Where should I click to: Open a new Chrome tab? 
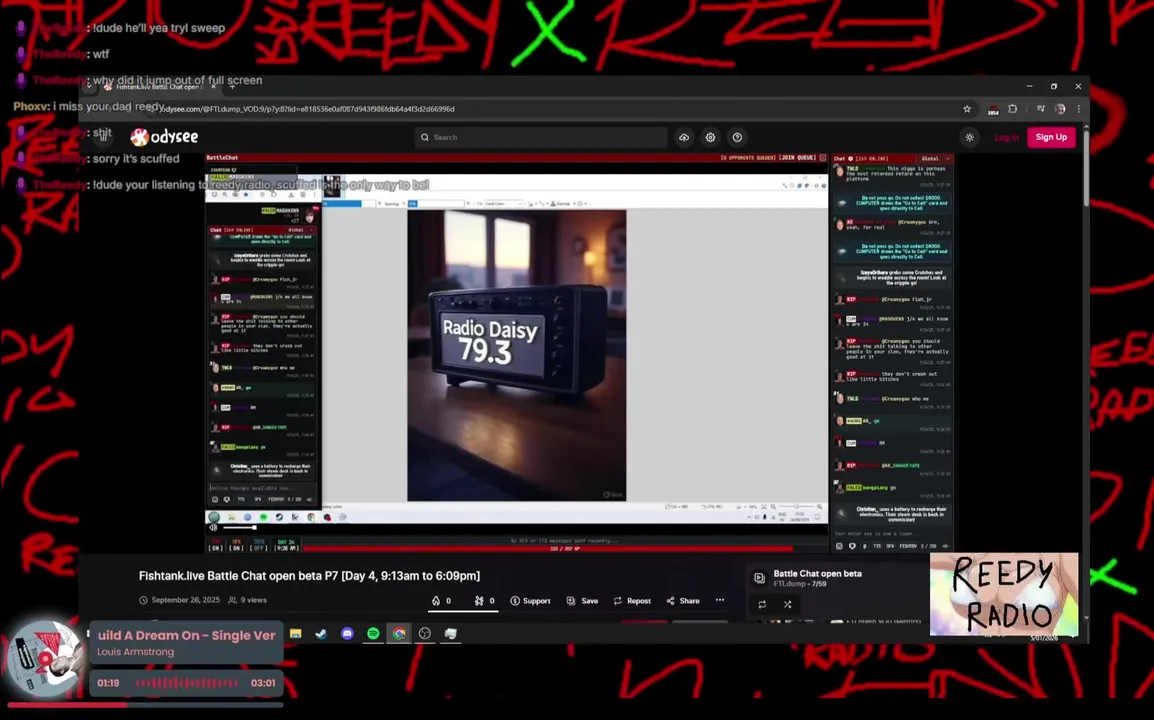pos(232,86)
